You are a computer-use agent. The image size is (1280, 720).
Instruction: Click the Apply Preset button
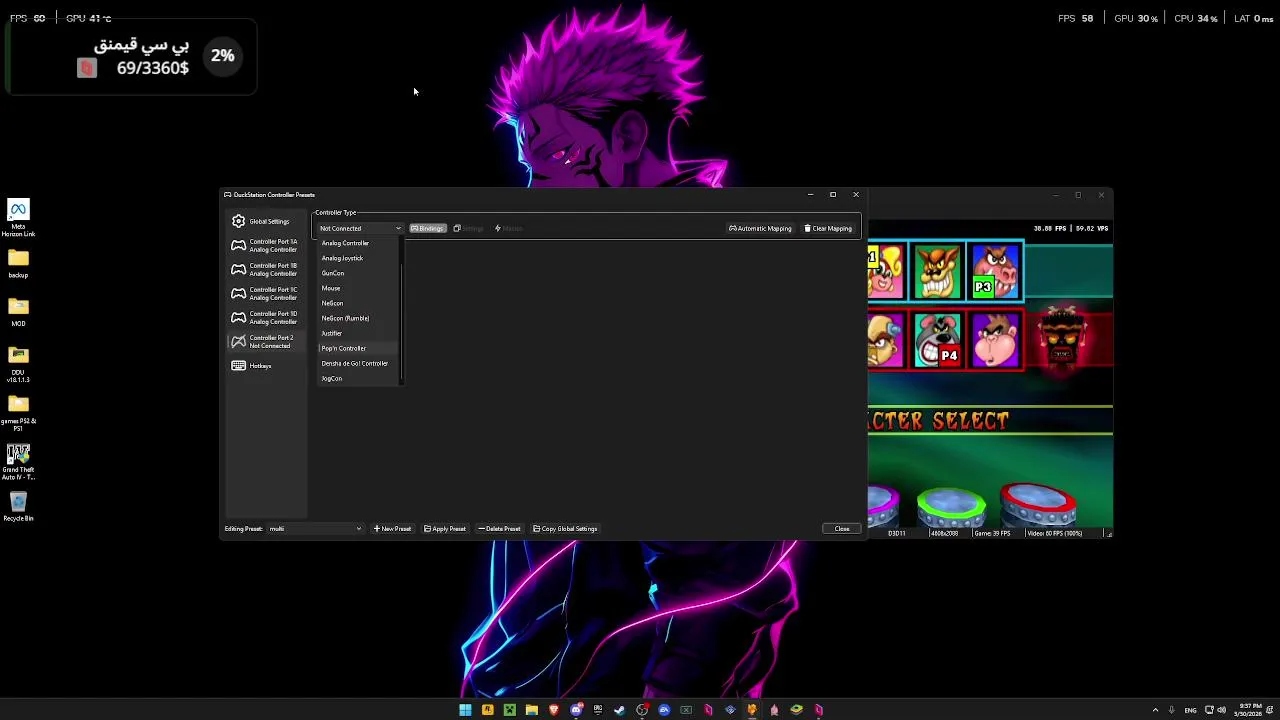(445, 529)
